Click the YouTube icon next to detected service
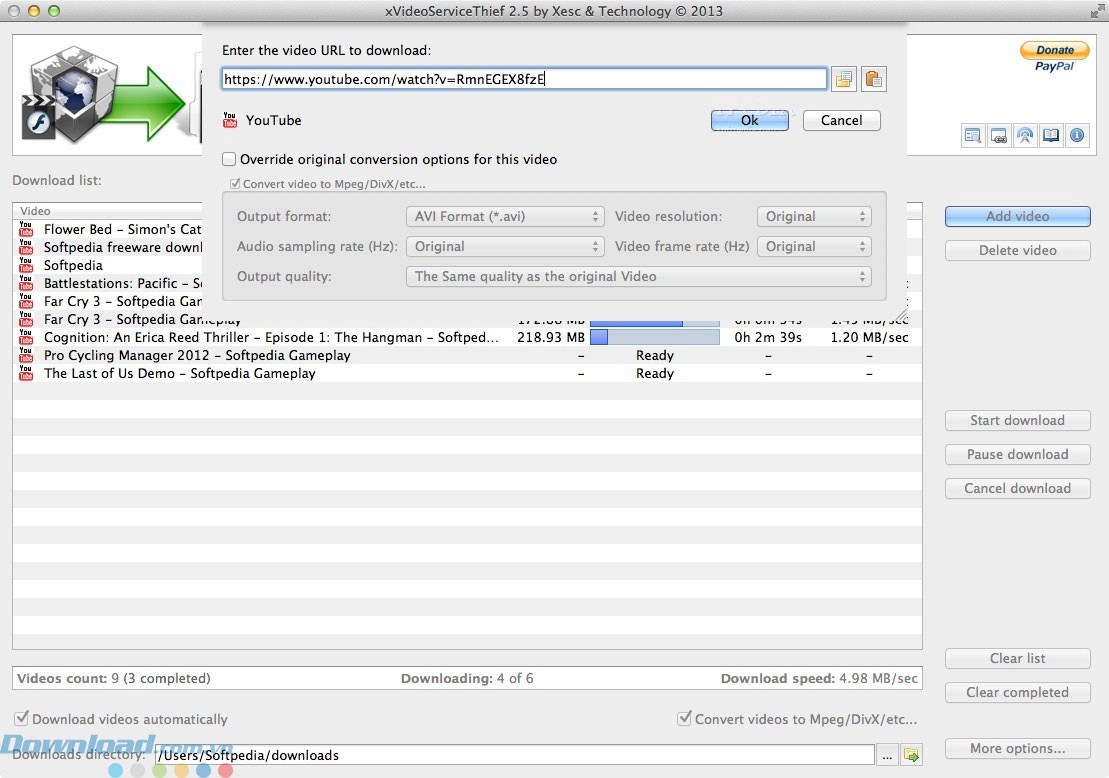 232,118
